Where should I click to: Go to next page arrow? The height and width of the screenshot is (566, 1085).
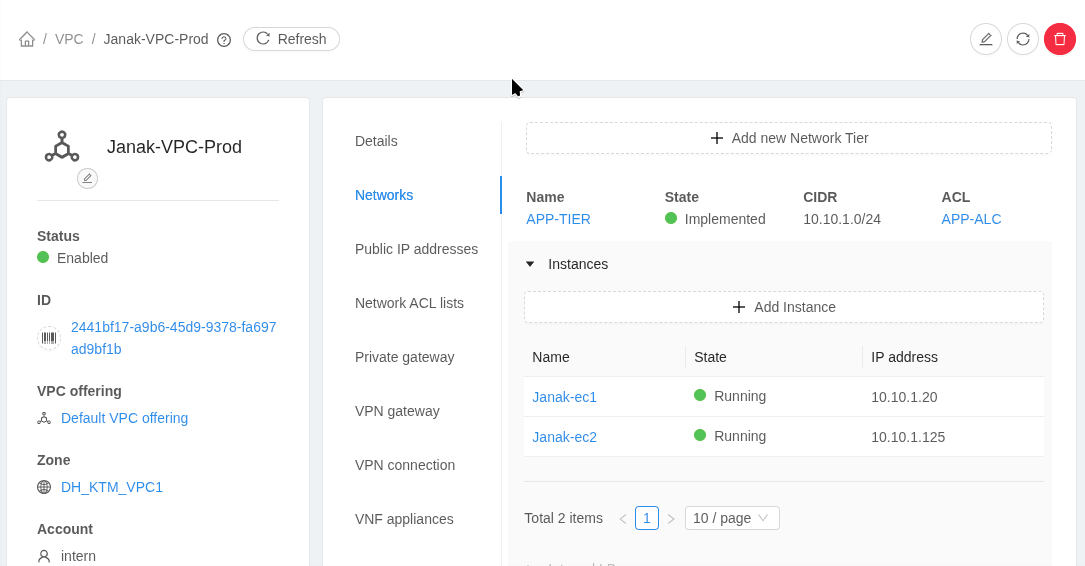click(671, 519)
